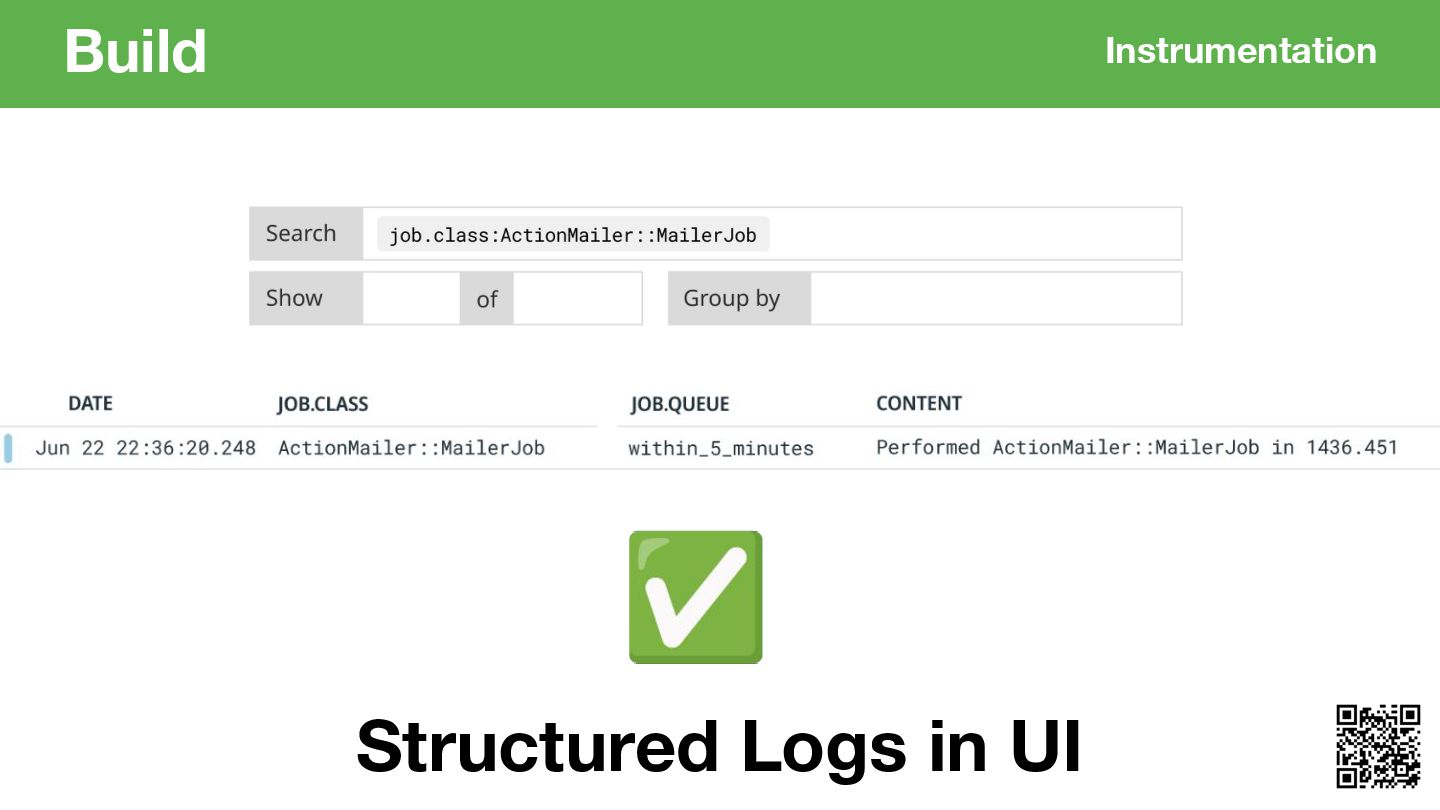This screenshot has width=1440, height=810.
Task: Select the job.class:ActionMailer::MailerJob search tag
Action: pyautogui.click(x=573, y=235)
